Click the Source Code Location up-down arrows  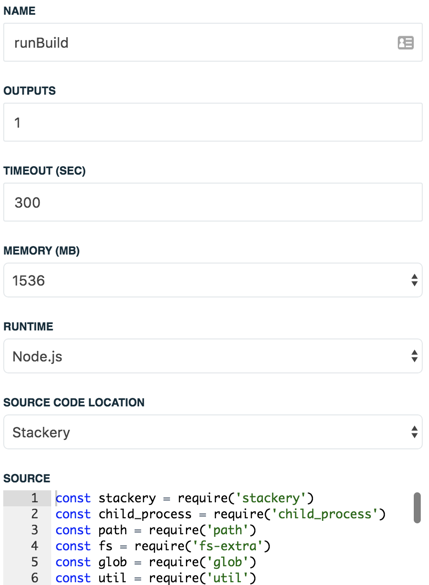(414, 432)
